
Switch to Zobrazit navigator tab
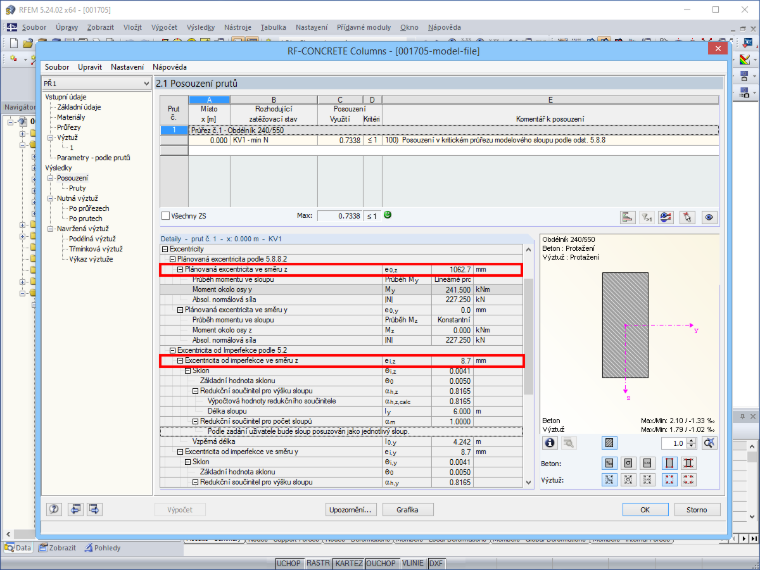coord(57,548)
